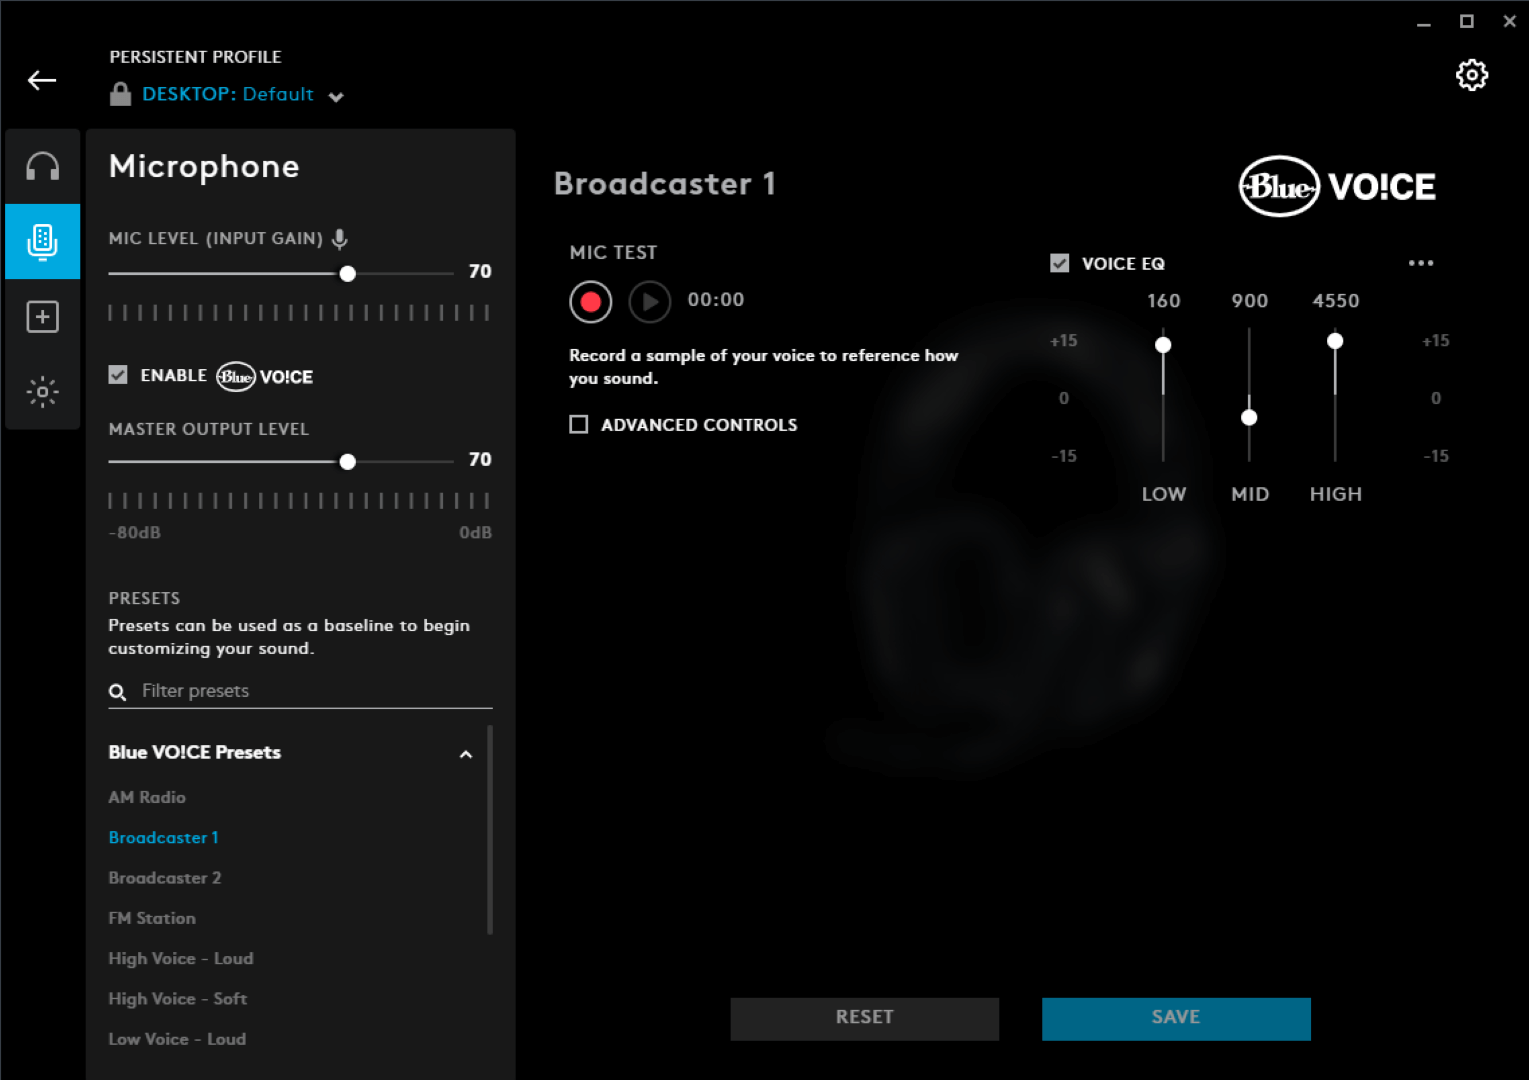Viewport: 1529px width, 1080px height.
Task: Click the 160 low frequency value
Action: tap(1163, 301)
